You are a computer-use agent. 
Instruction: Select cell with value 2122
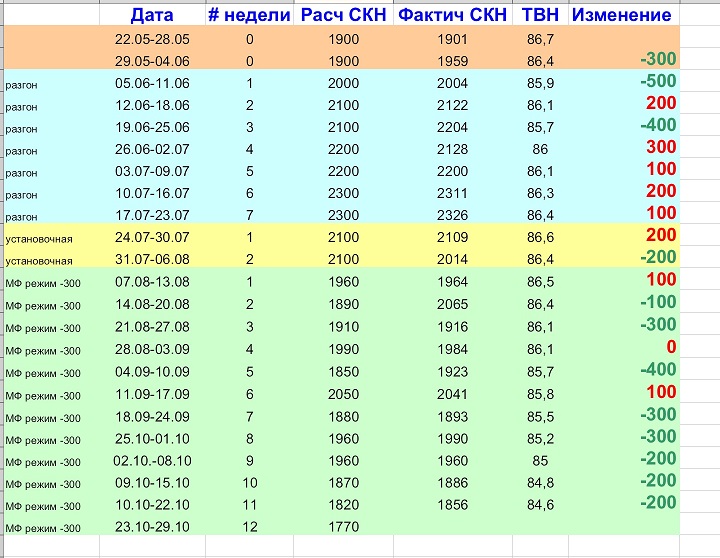point(453,105)
